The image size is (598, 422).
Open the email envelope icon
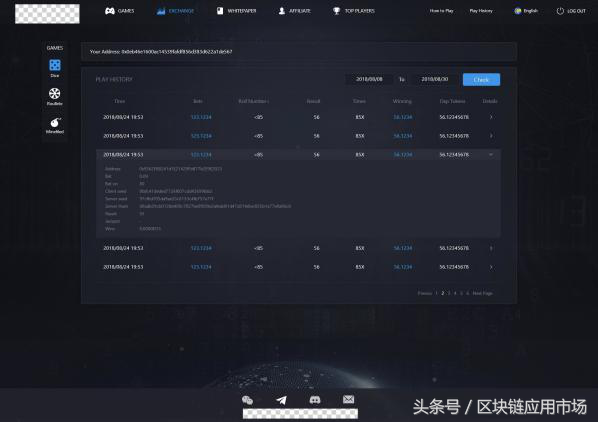click(348, 399)
